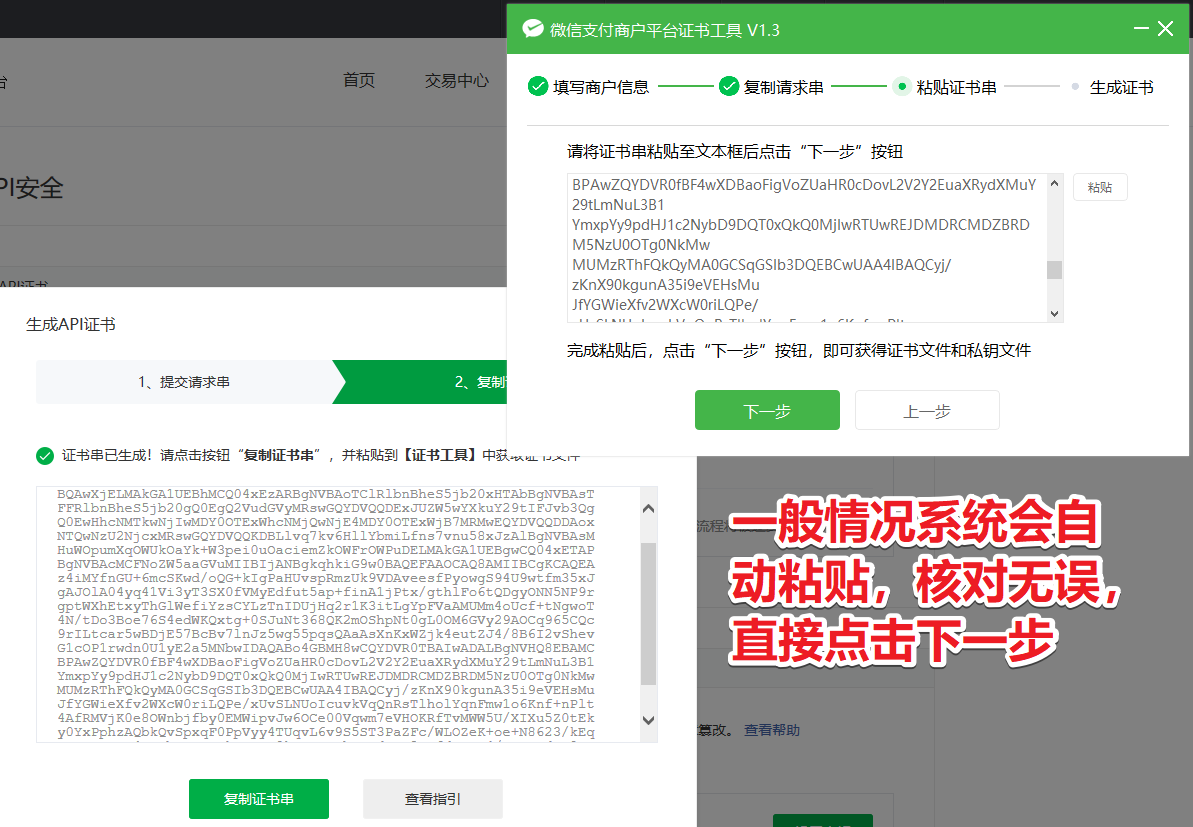Click the window title 微信支付商户平台证书工具 V1.3
This screenshot has width=1193, height=827.
[665, 30]
